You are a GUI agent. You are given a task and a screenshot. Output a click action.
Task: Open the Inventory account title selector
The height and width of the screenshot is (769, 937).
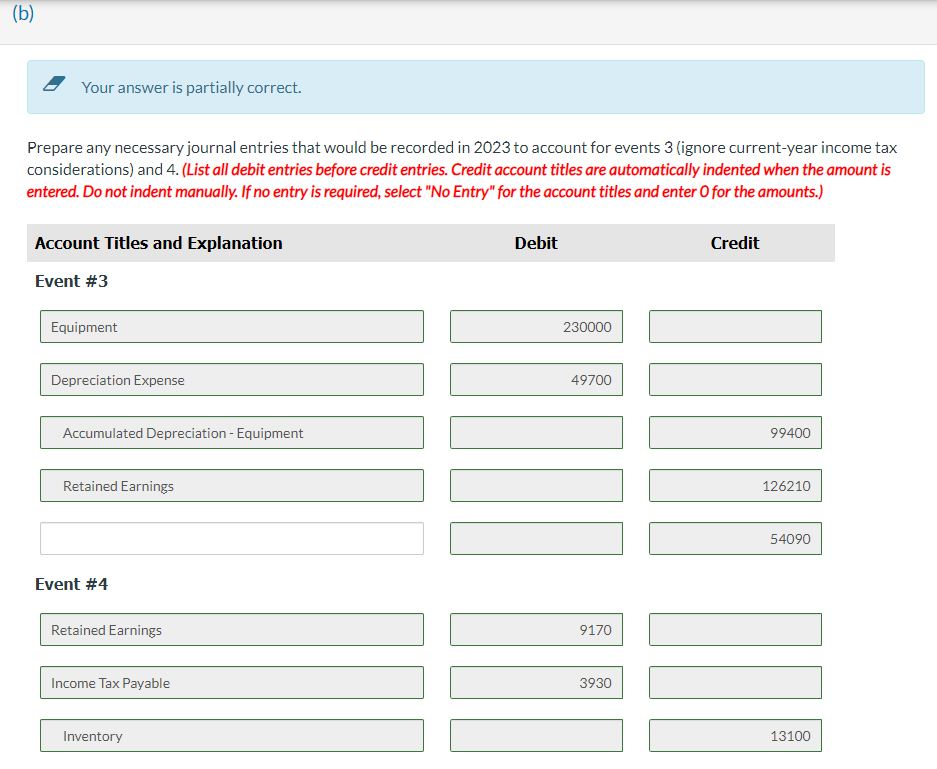pos(231,735)
